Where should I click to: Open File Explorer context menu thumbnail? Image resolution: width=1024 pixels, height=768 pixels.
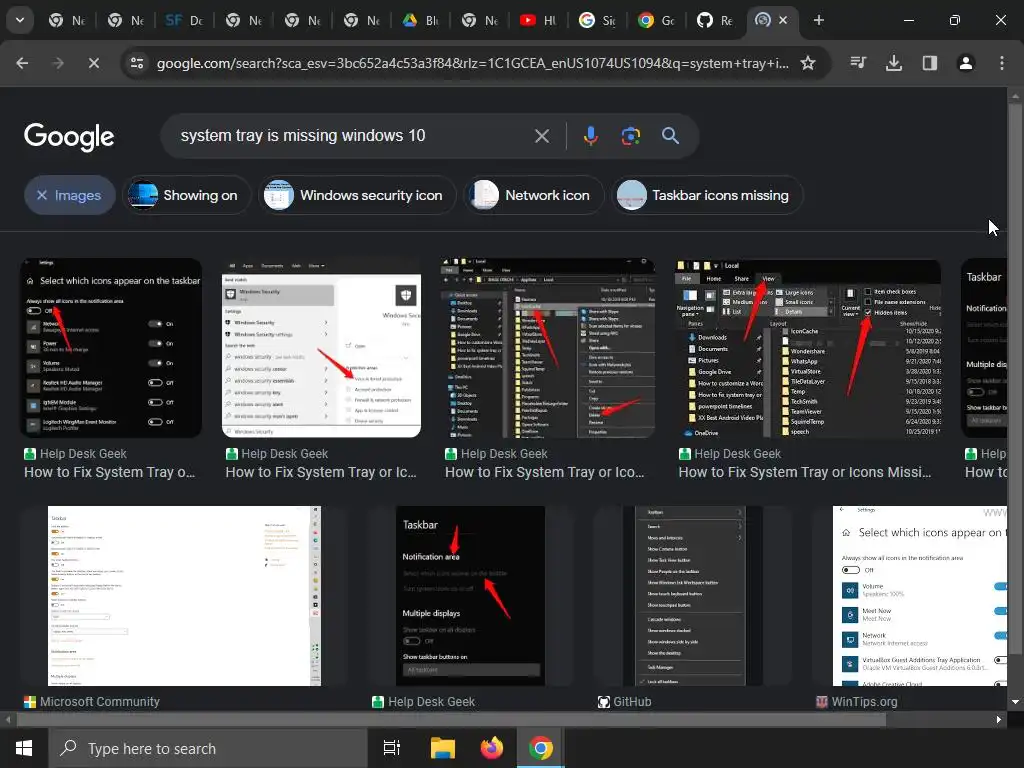tap(548, 347)
